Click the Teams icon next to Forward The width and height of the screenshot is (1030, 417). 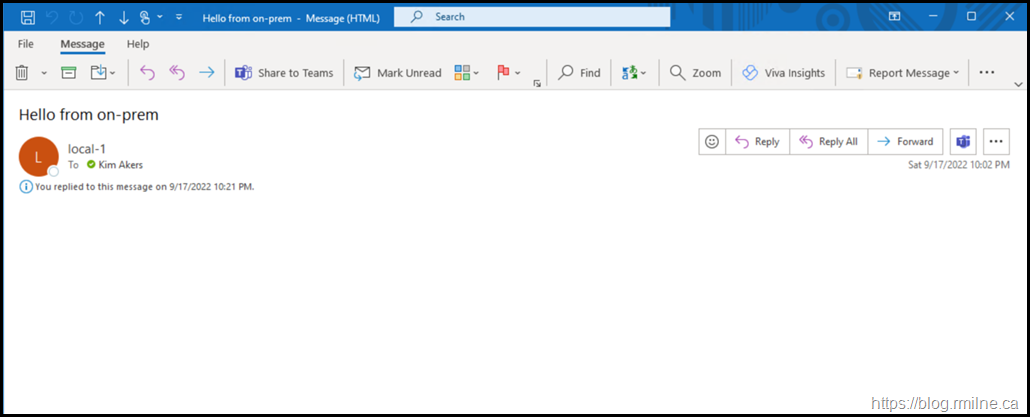(x=962, y=142)
